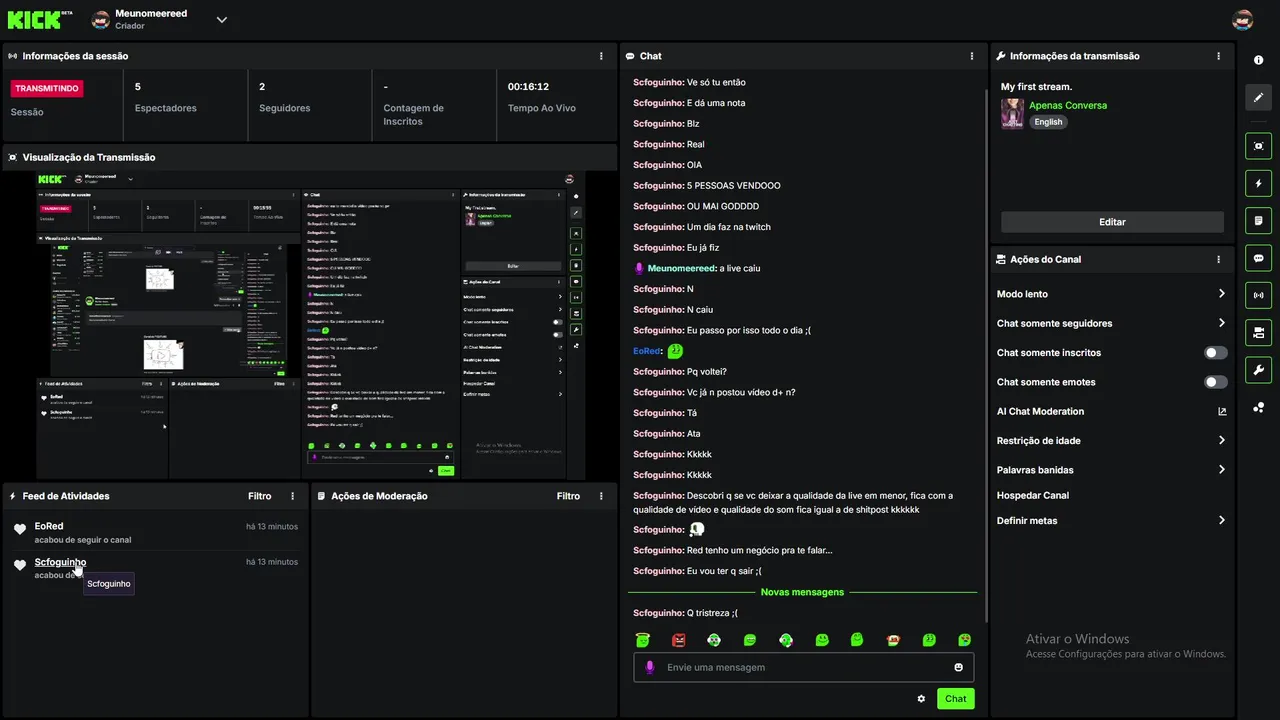The width and height of the screenshot is (1280, 720).
Task: Open Ações de Moderação three-dot menu
Action: click(601, 496)
